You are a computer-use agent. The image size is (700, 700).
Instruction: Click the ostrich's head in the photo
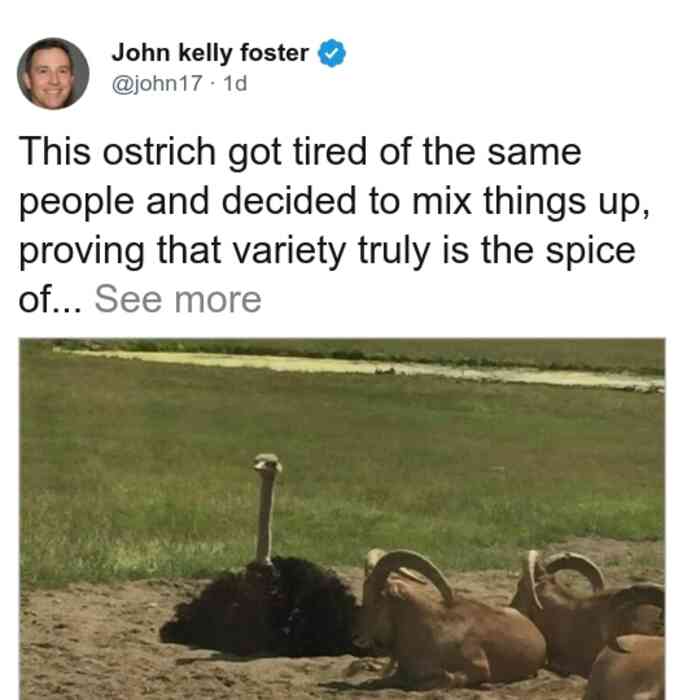[267, 463]
